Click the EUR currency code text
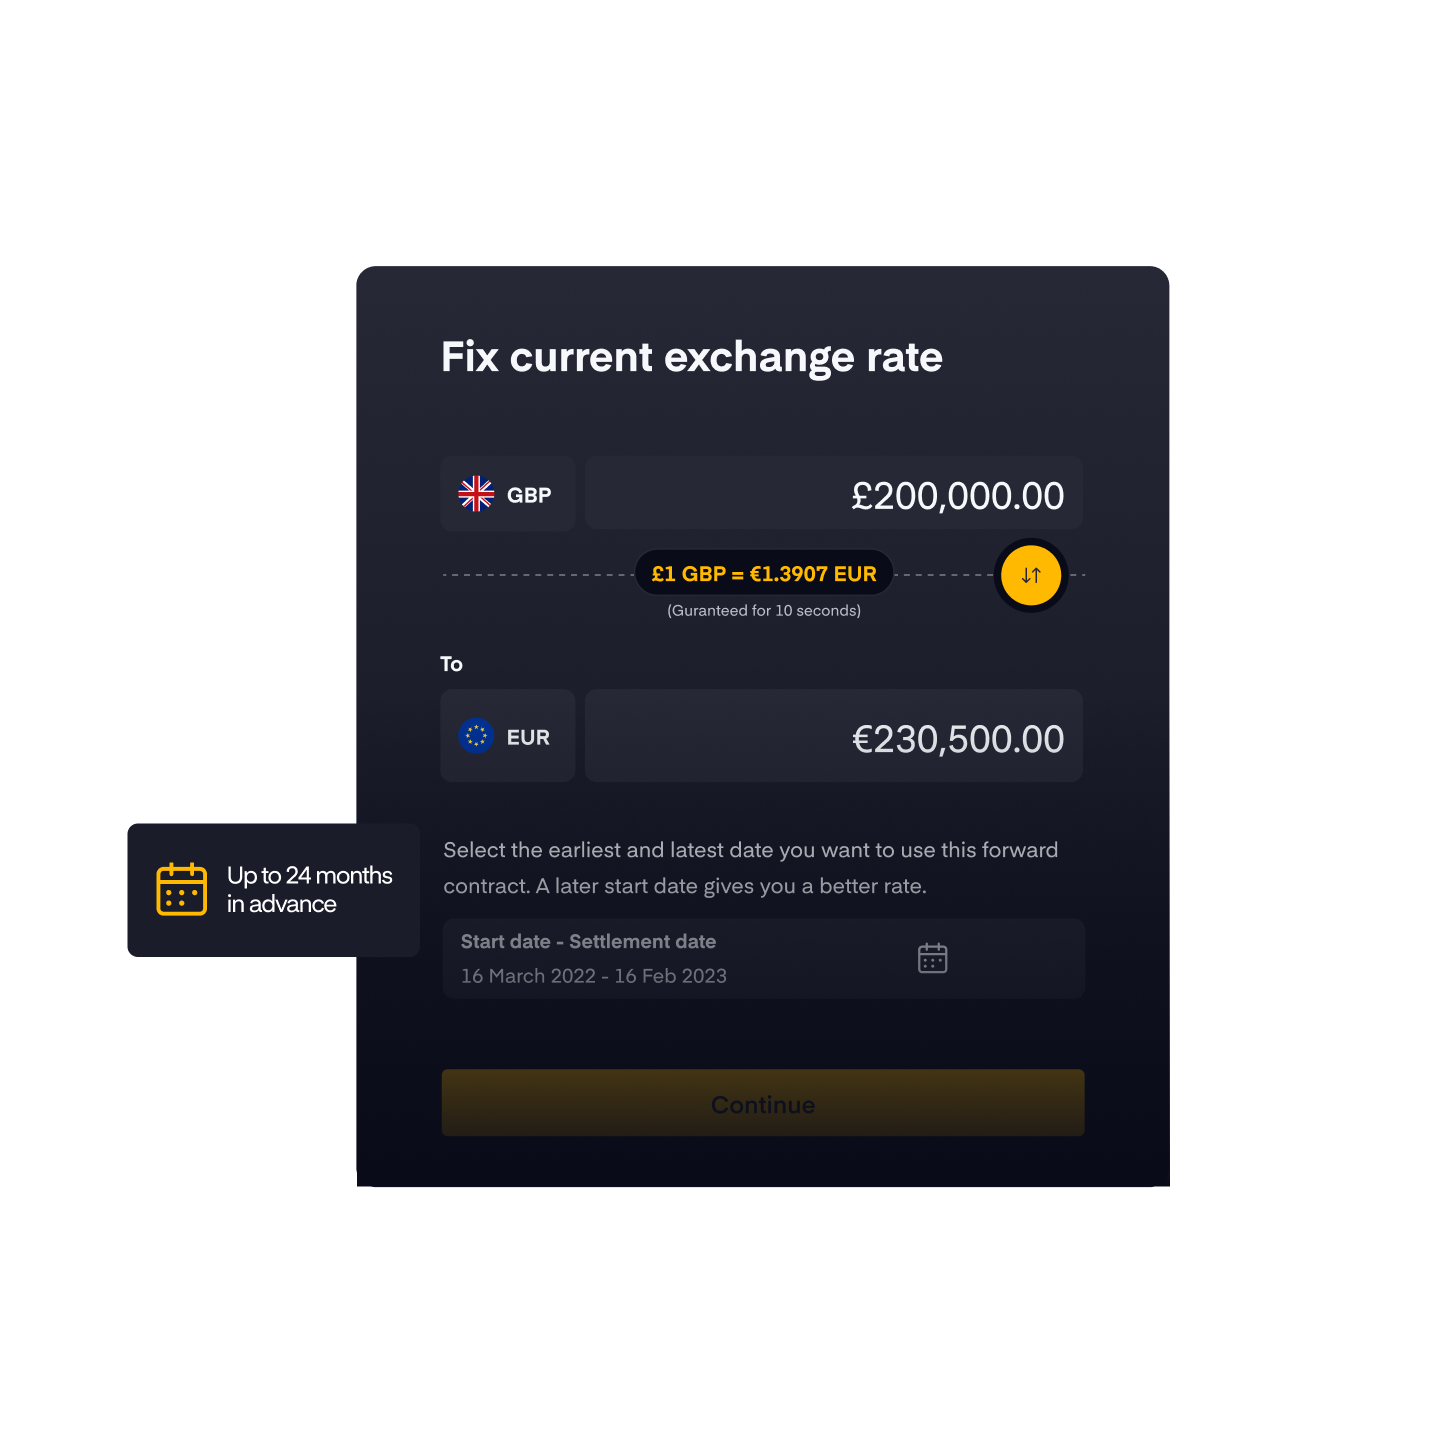Viewport: 1440px width, 1454px height. coord(528,738)
